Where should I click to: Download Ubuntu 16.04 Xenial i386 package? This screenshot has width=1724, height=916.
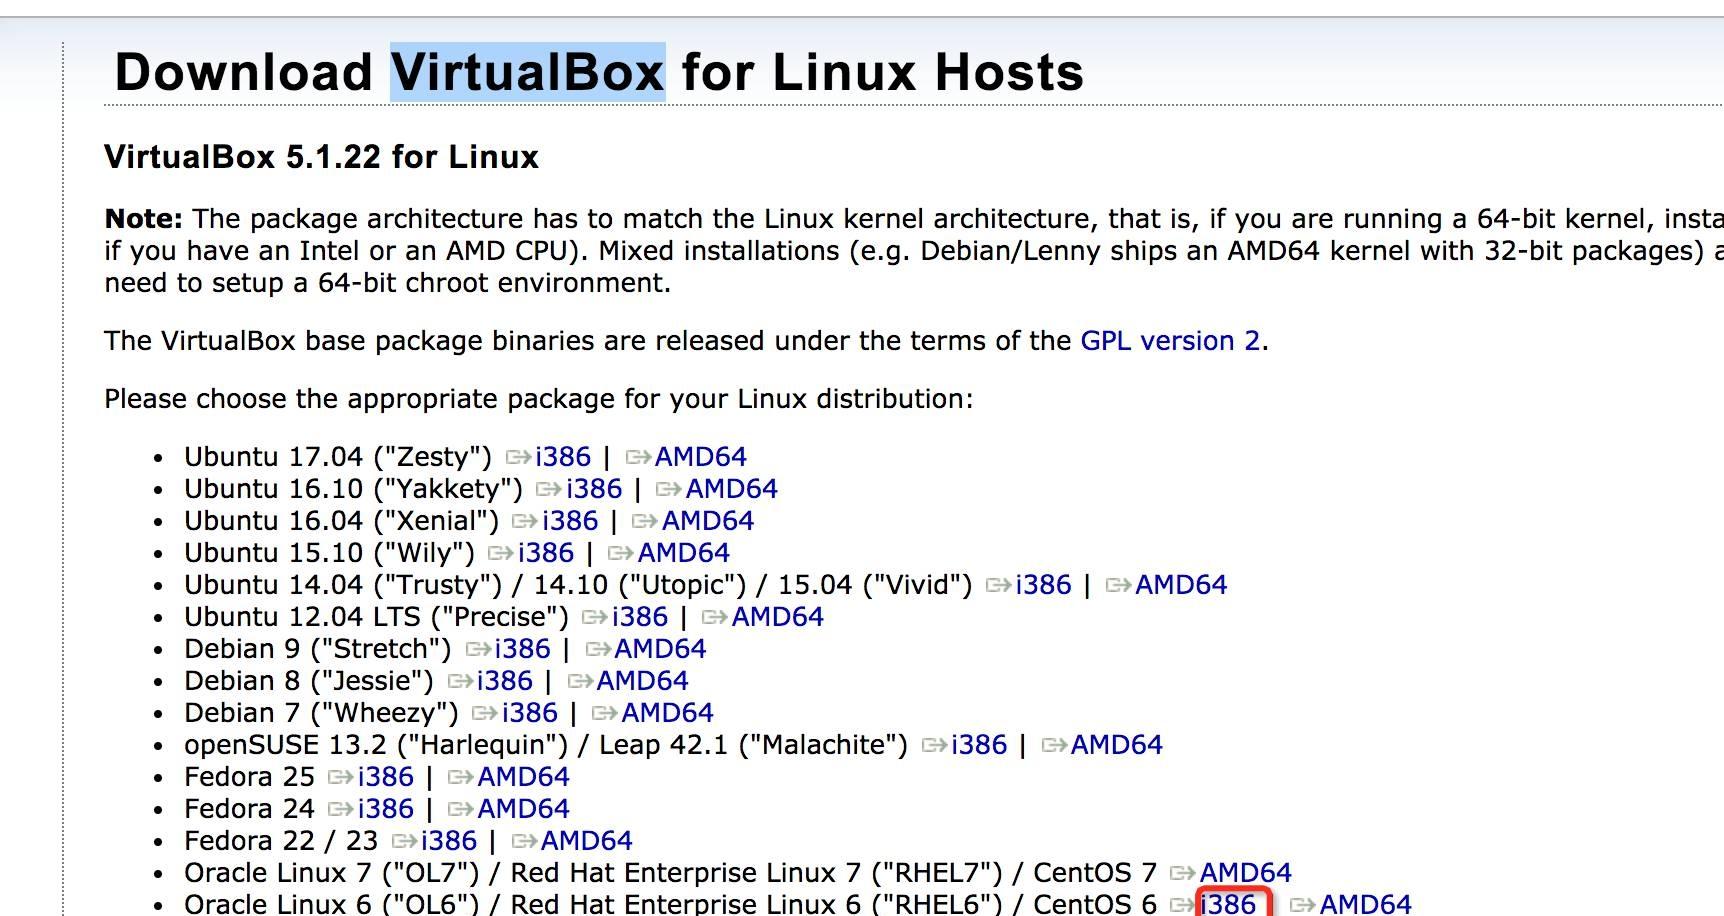(570, 521)
